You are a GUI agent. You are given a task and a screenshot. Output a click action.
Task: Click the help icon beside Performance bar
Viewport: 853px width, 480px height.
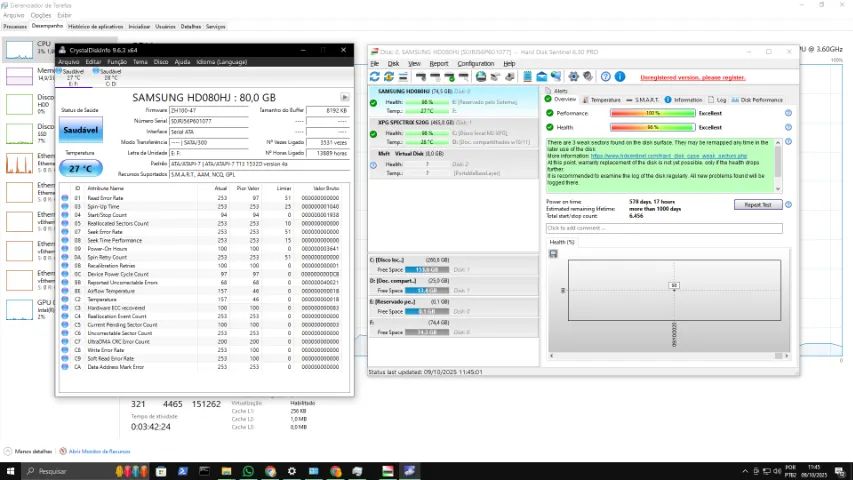(788, 113)
